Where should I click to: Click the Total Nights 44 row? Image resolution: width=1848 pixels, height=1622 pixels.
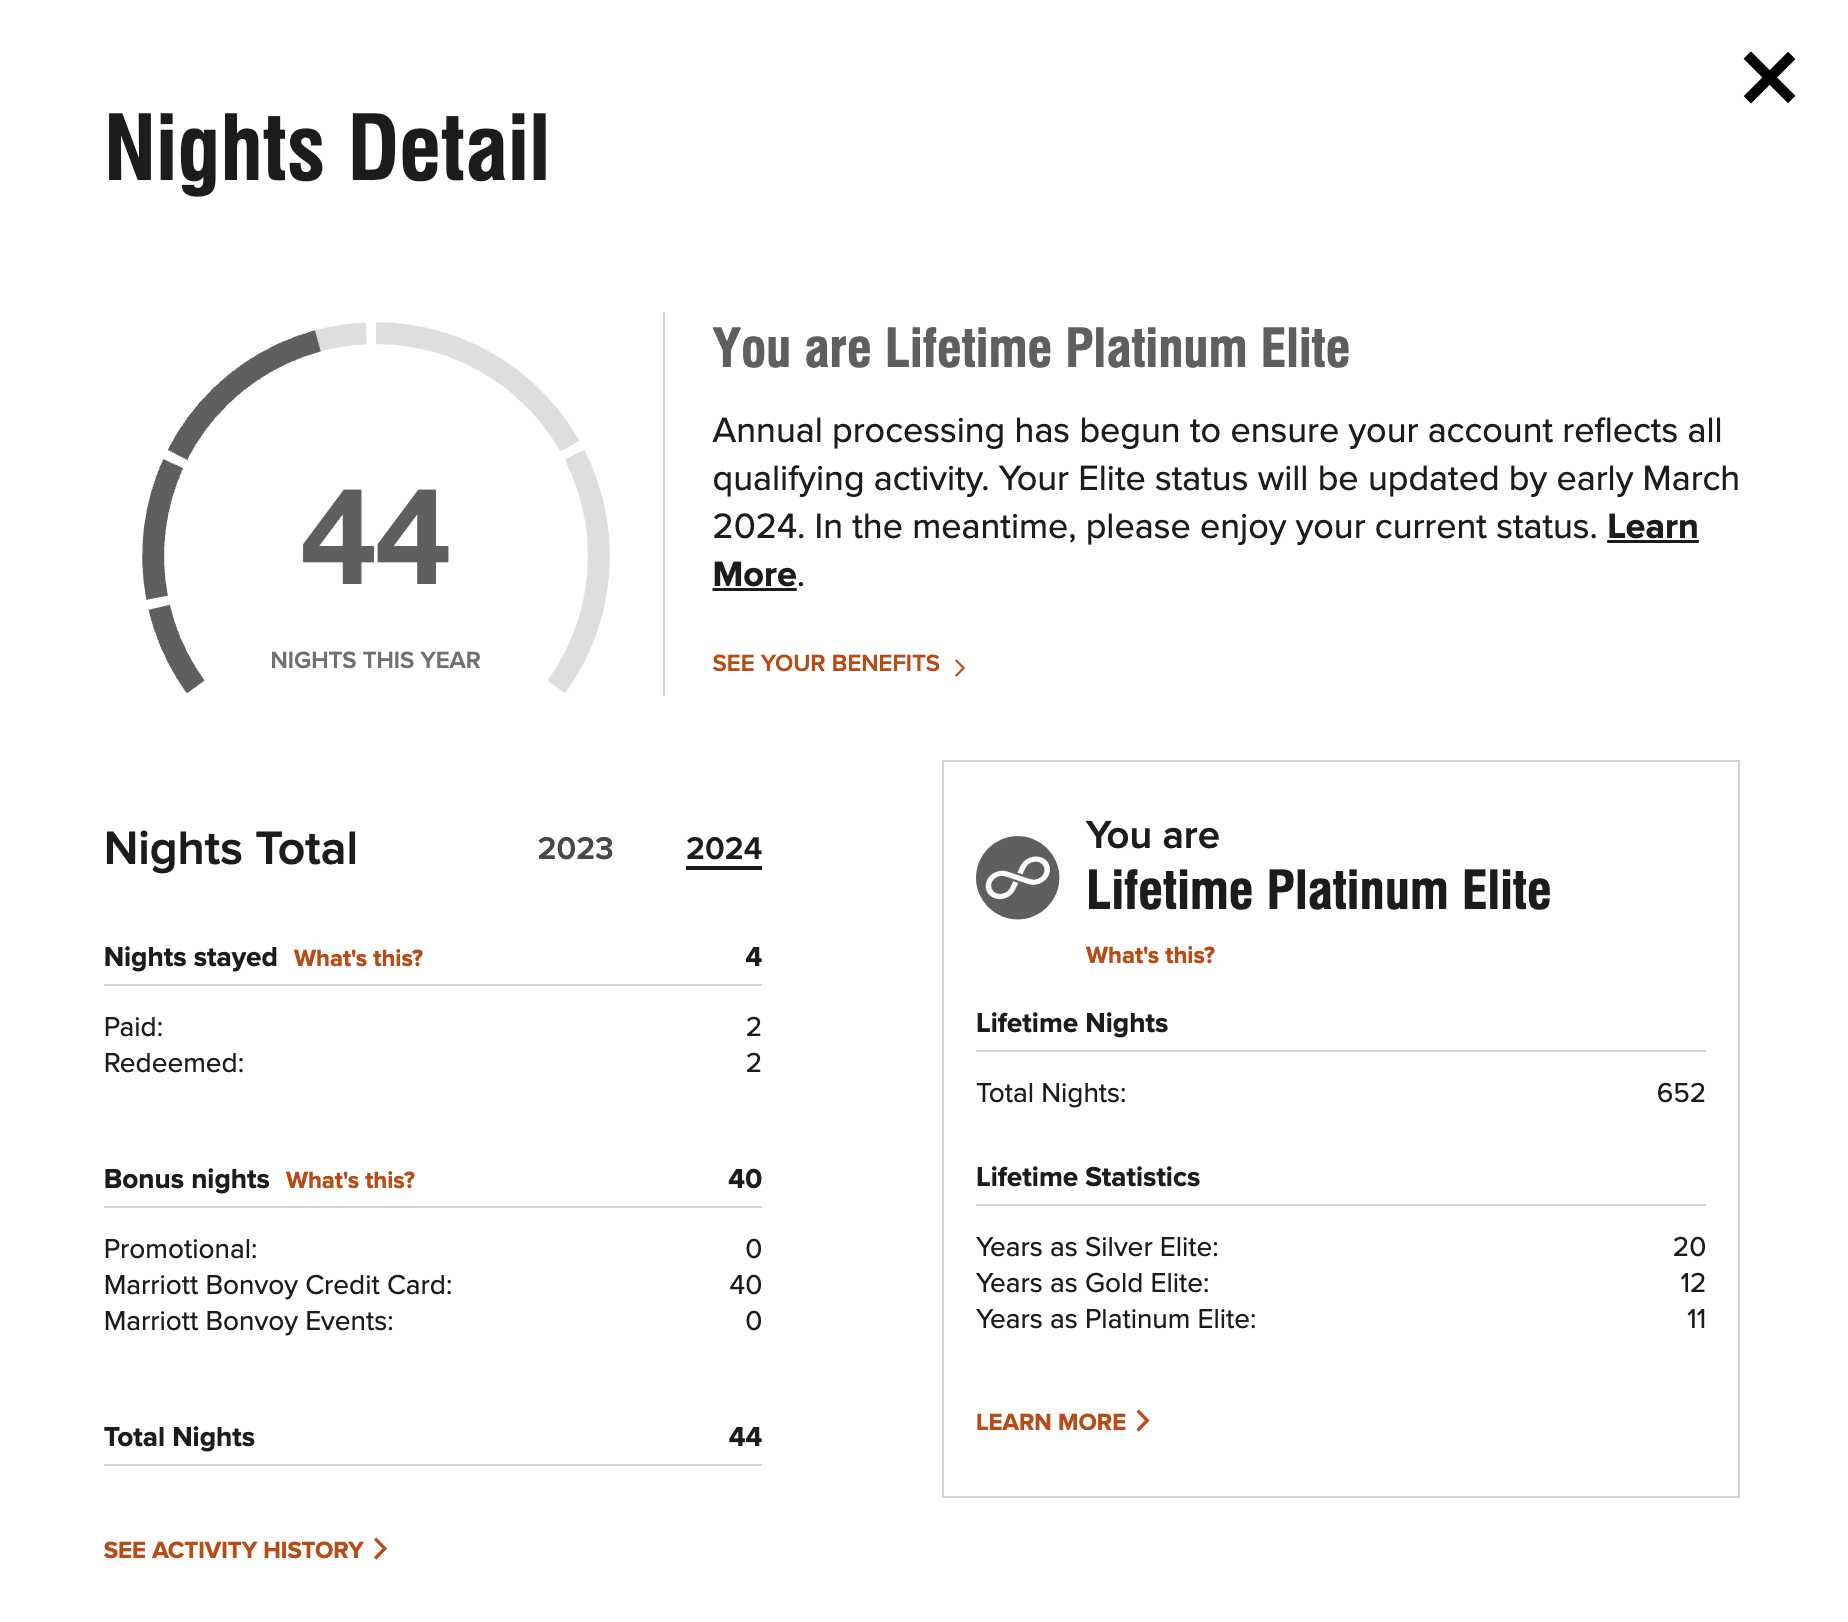coord(430,1437)
